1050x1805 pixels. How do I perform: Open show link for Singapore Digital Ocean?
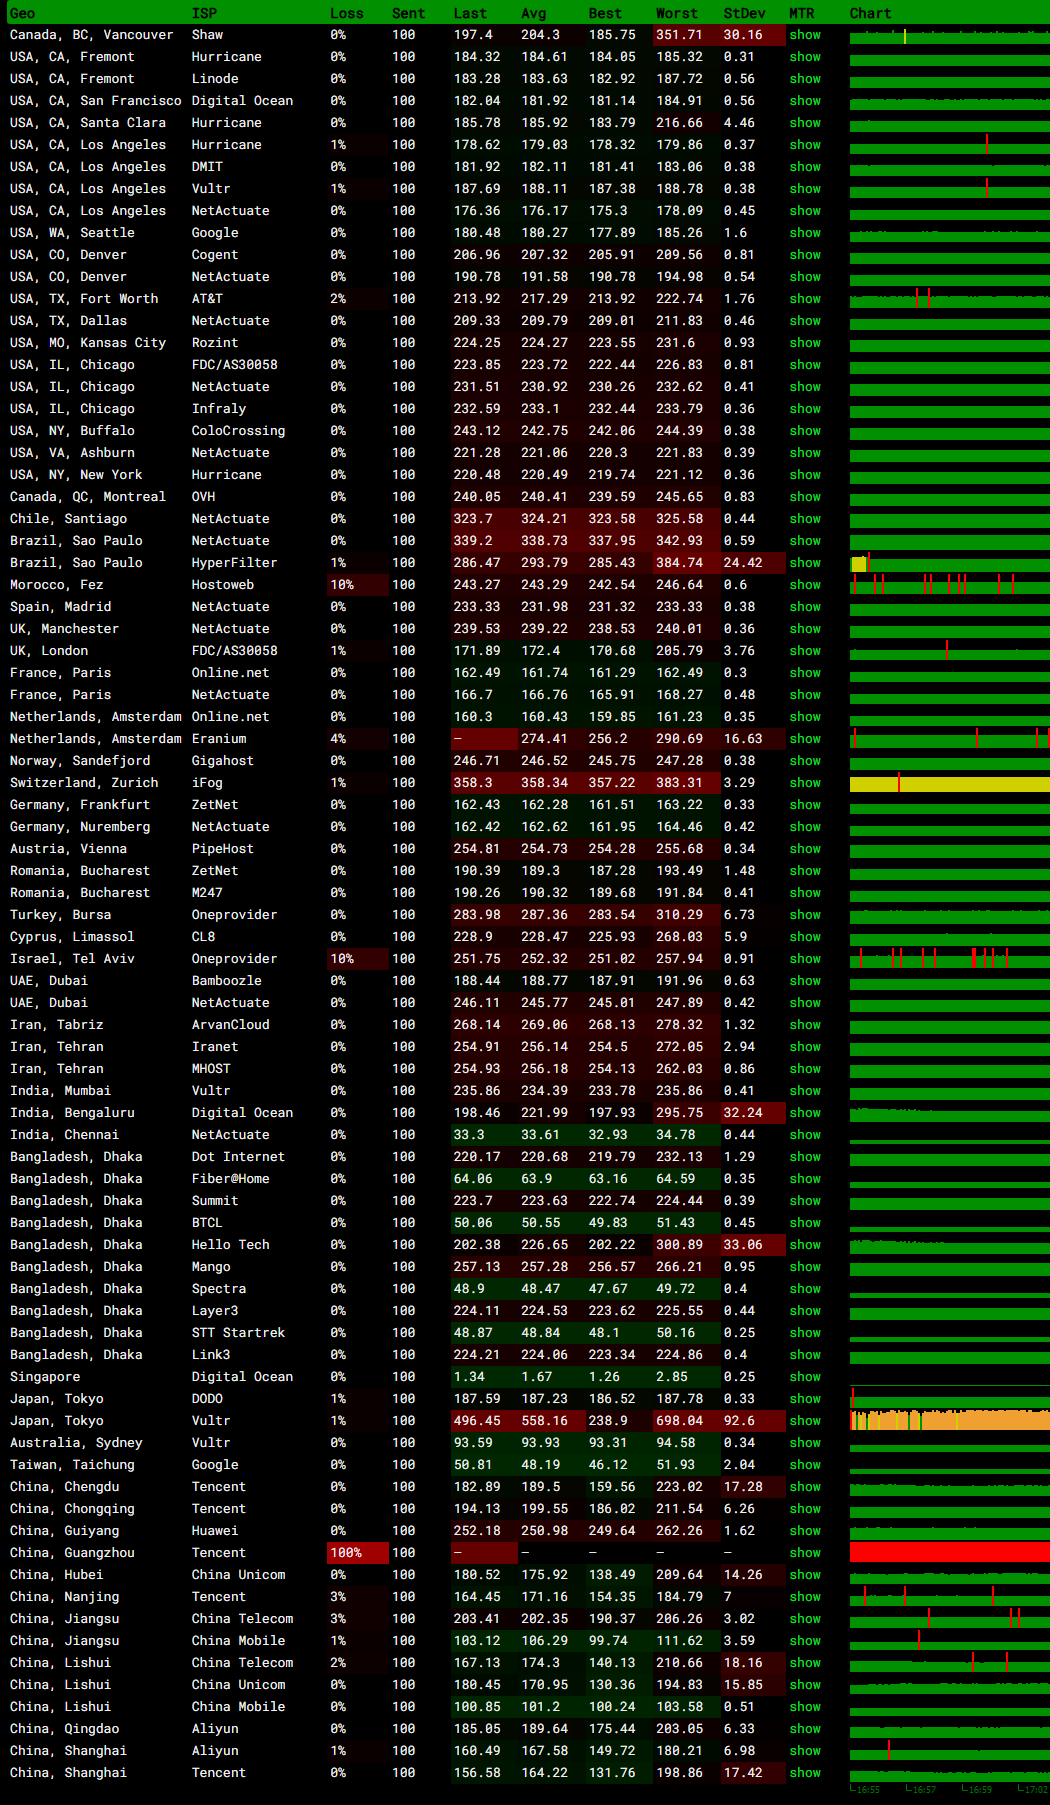point(804,1377)
